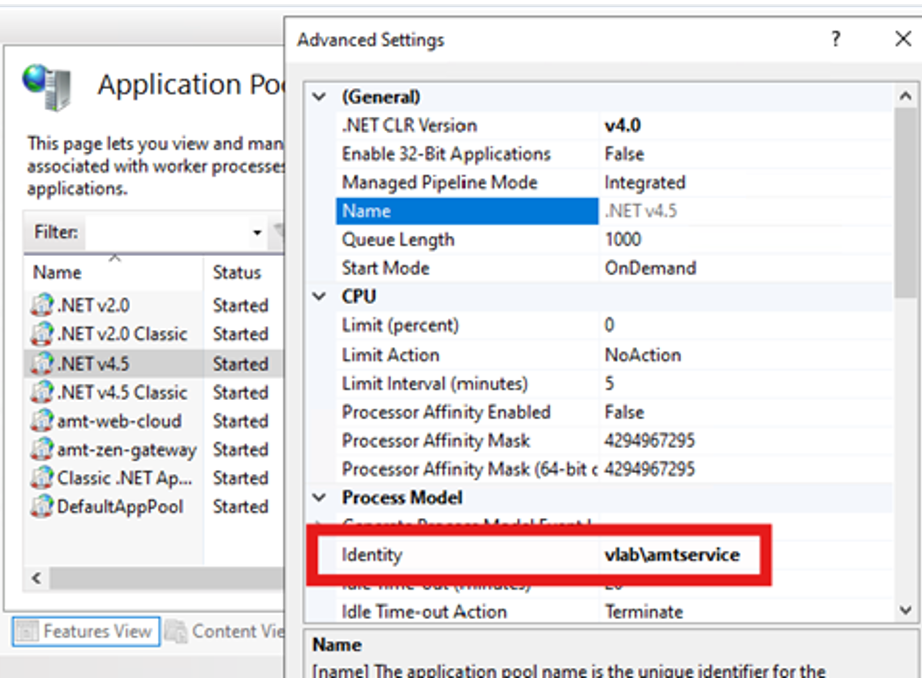Click the OnDemand start mode value
This screenshot has width=922, height=682.
point(650,268)
